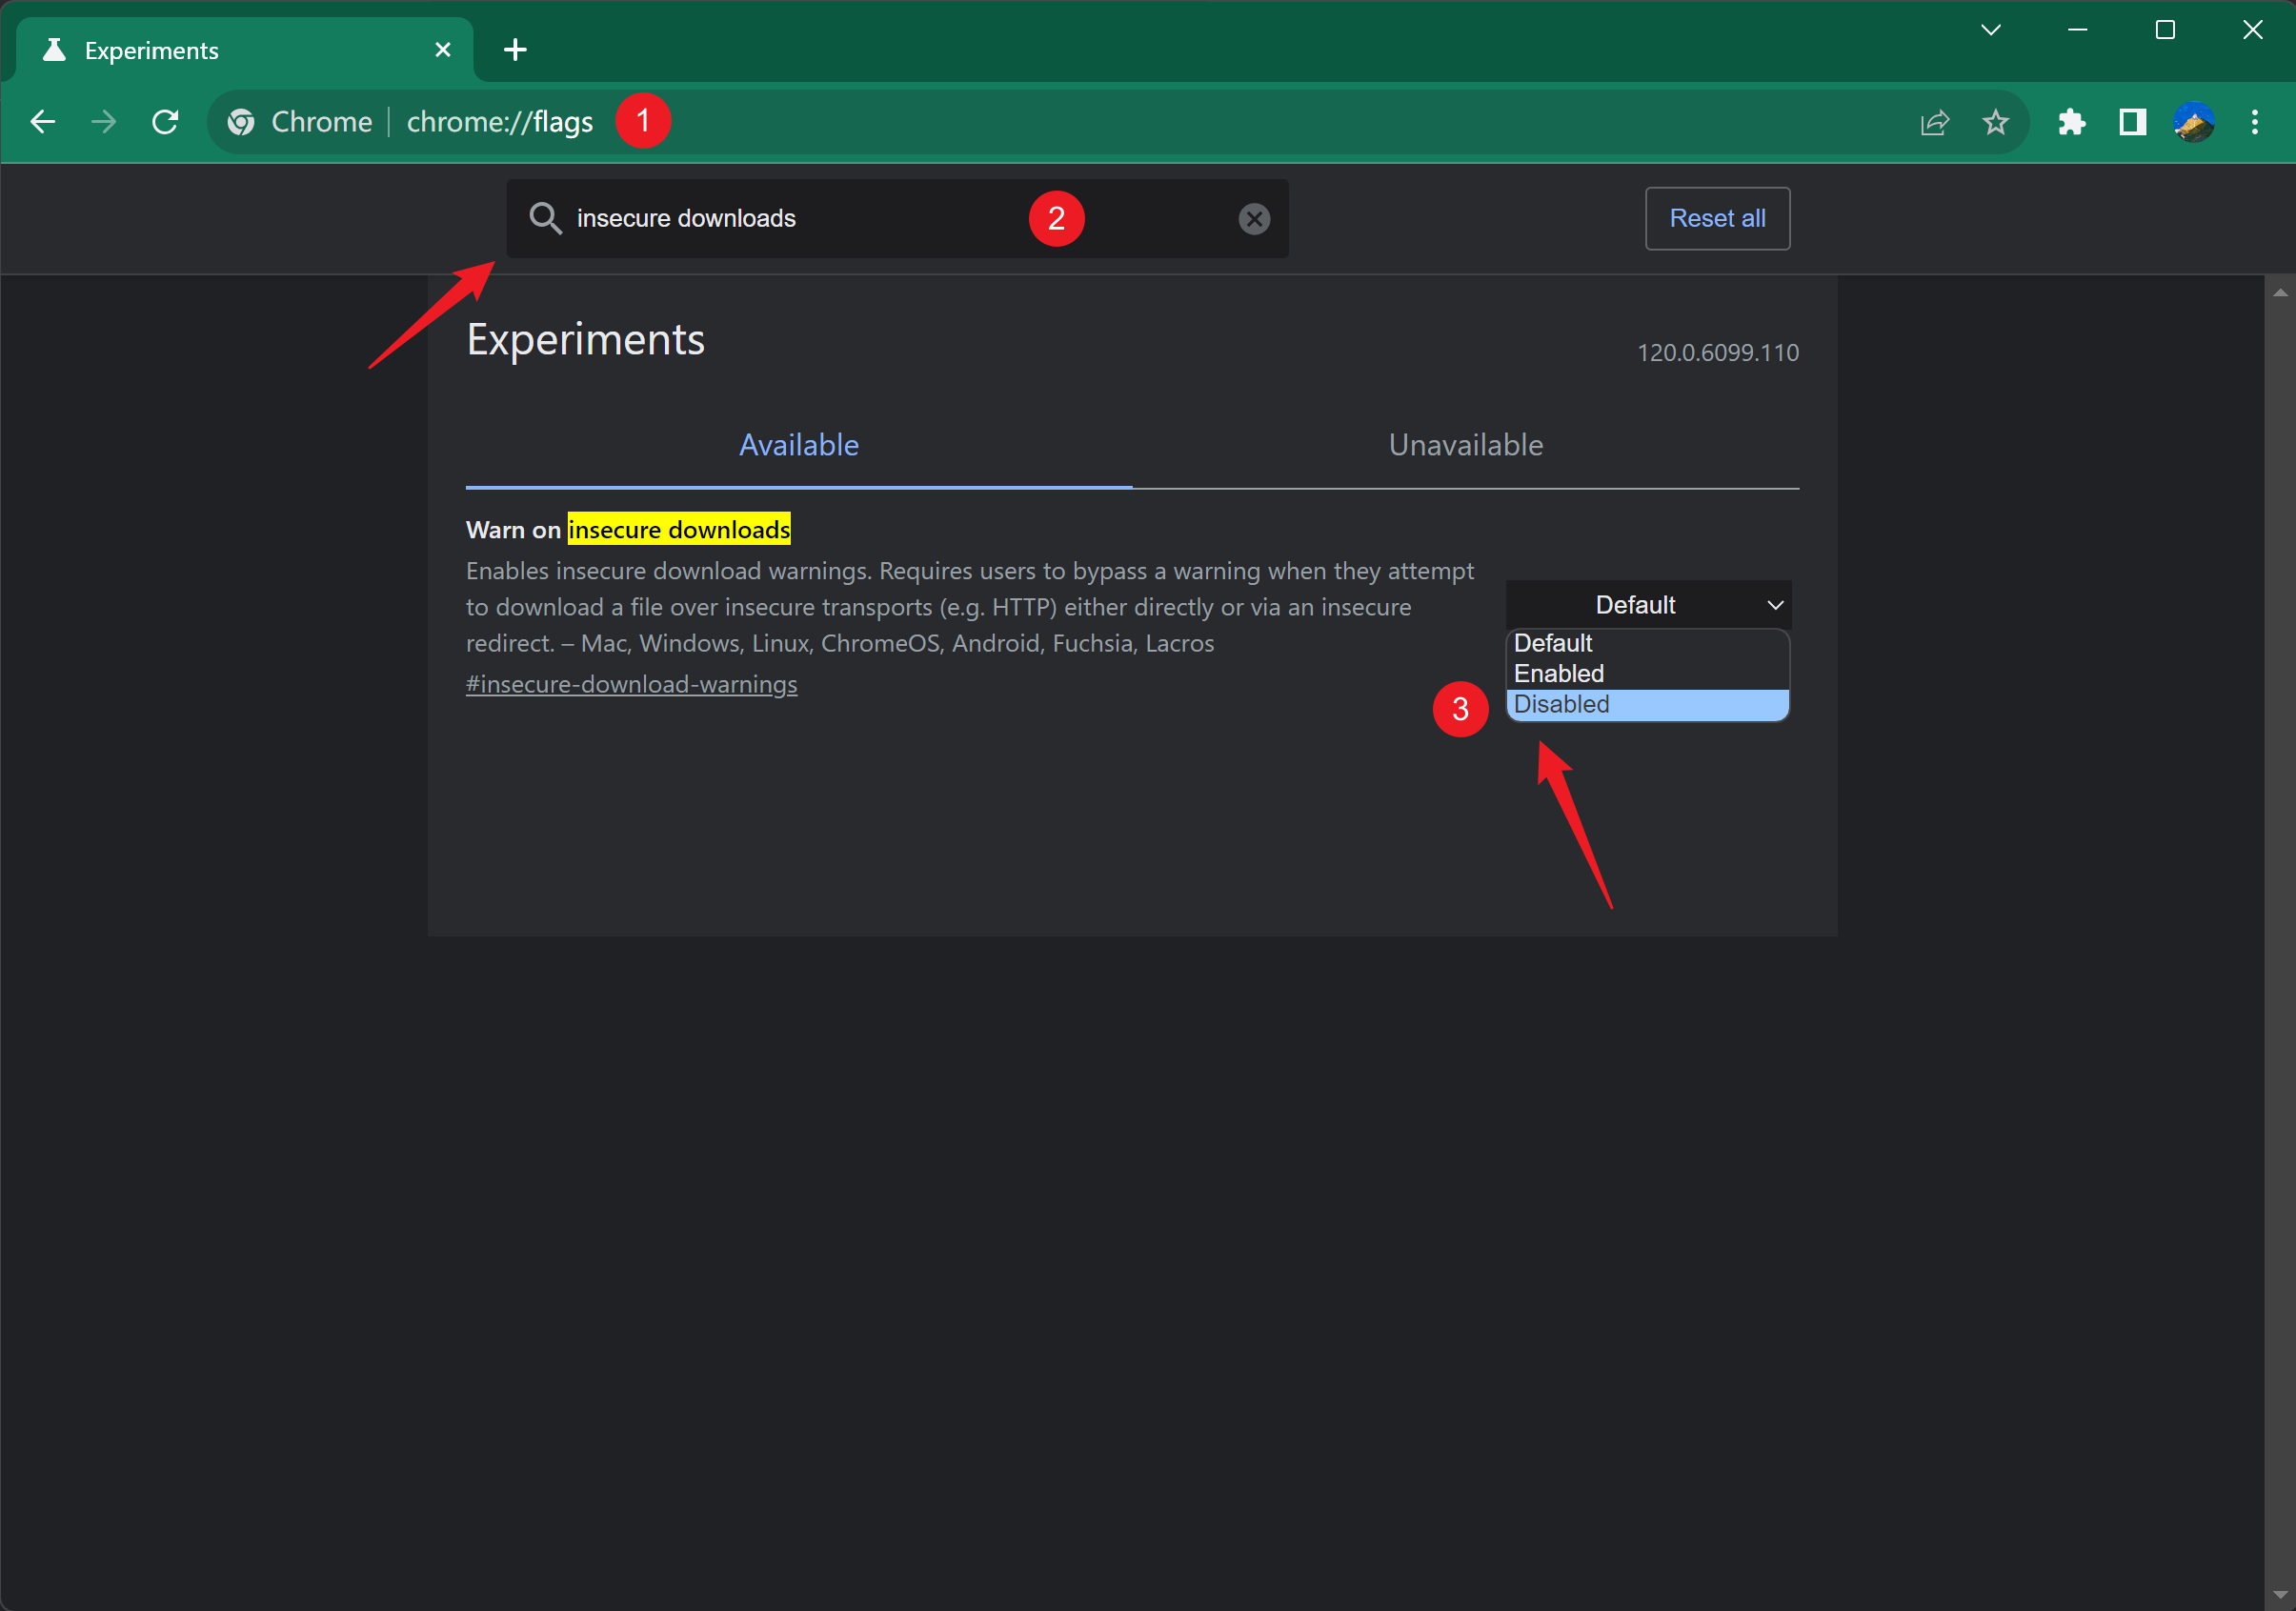This screenshot has height=1611, width=2296.
Task: Reload the chrome://flags page
Action: click(x=165, y=122)
